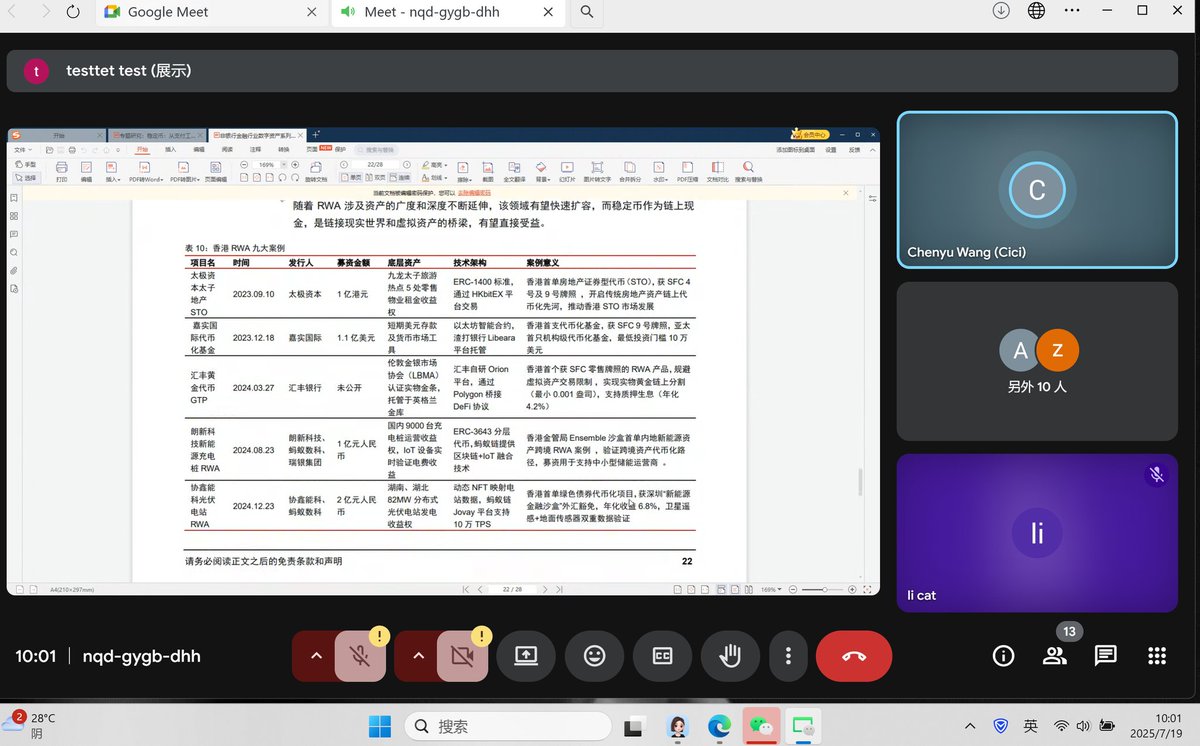Click the testtet test (展示) presenter banner
Image resolution: width=1200 pixels, height=746 pixels.
(x=592, y=71)
